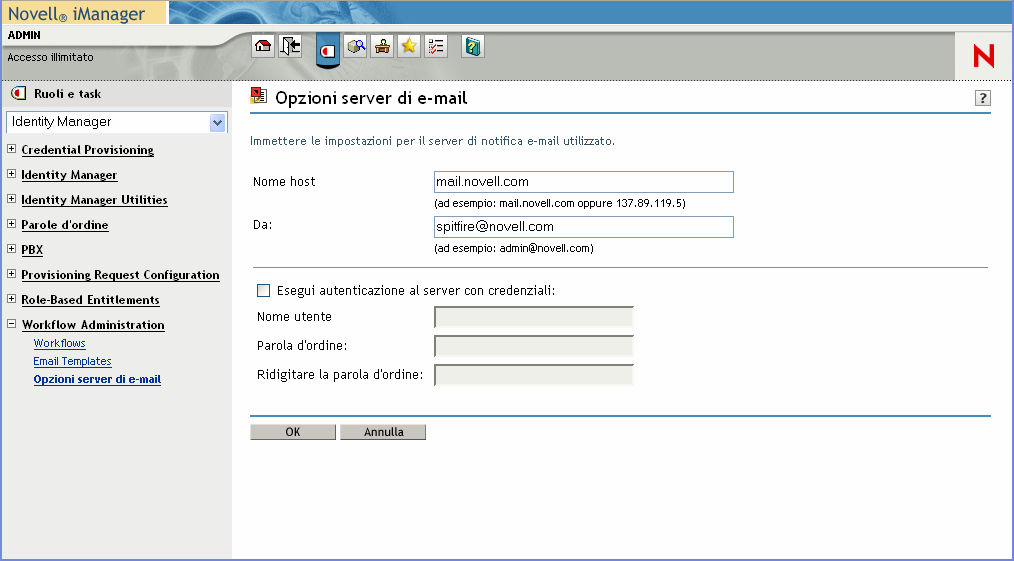Click the Home icon in toolbar
Viewport: 1014px width, 561px height.
click(x=263, y=46)
